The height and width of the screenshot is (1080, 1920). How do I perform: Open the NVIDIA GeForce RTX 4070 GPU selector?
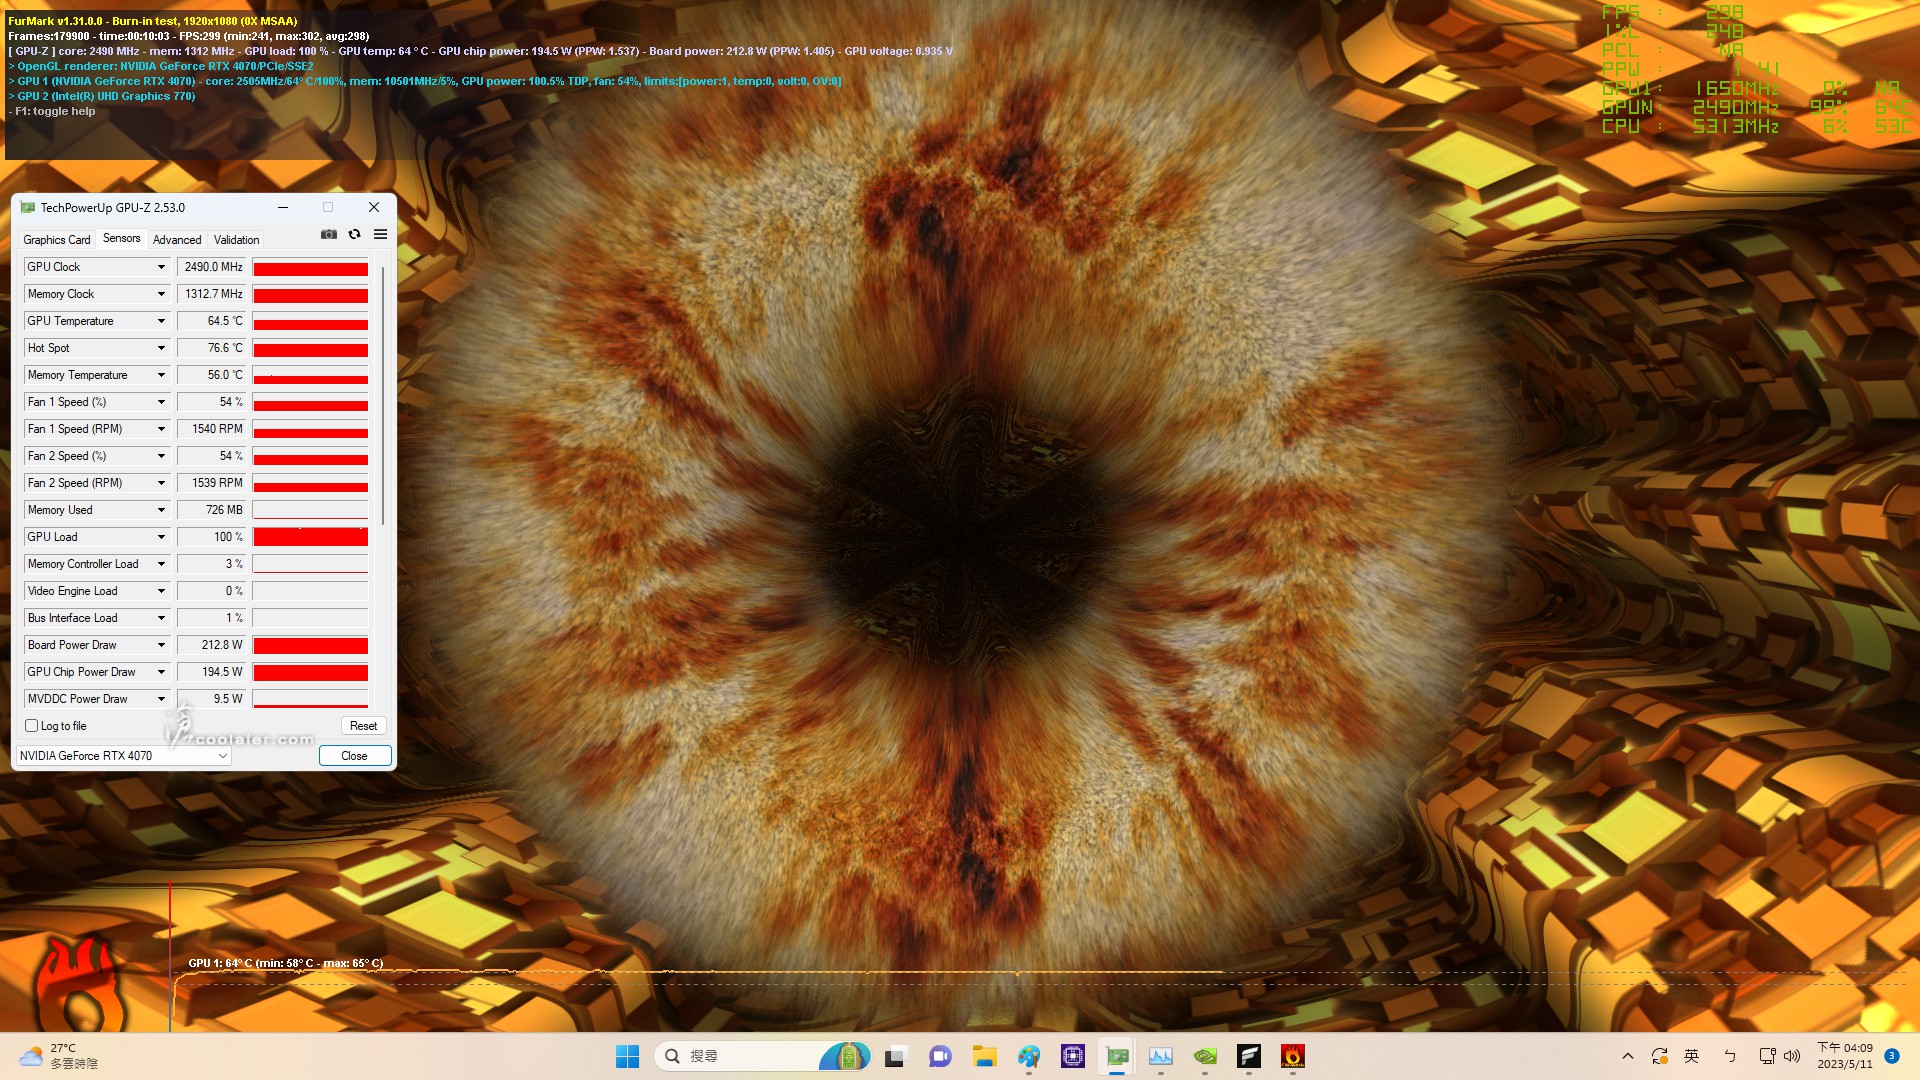124,756
